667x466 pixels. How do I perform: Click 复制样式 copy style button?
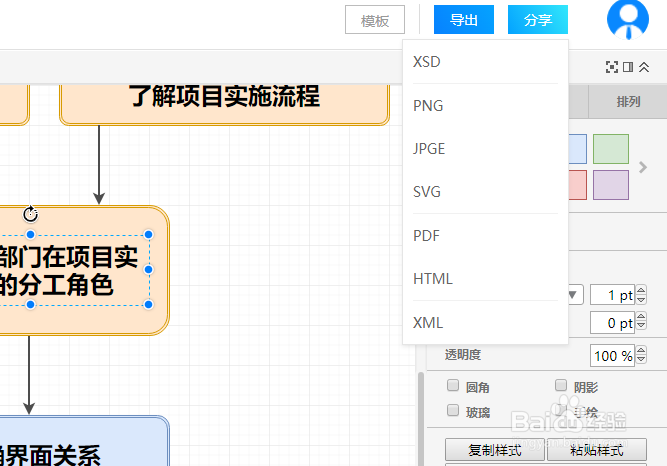point(495,450)
